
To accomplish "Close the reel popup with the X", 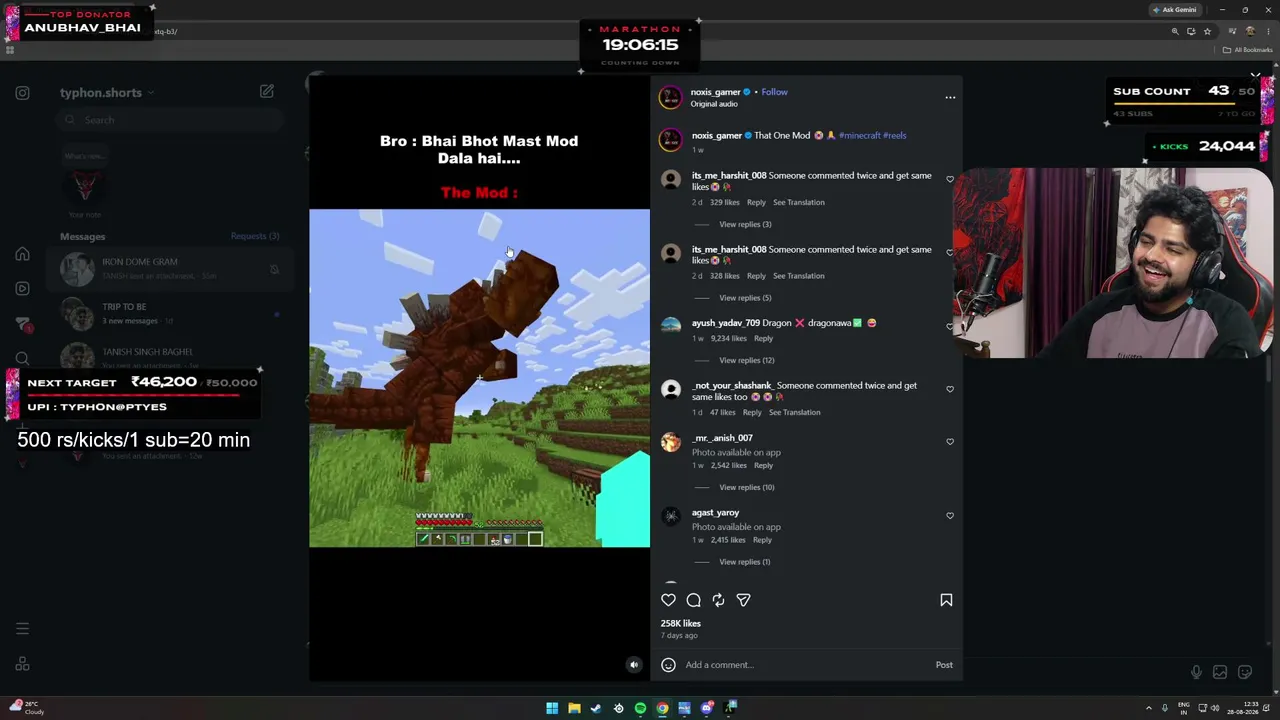I will pos(1255,75).
